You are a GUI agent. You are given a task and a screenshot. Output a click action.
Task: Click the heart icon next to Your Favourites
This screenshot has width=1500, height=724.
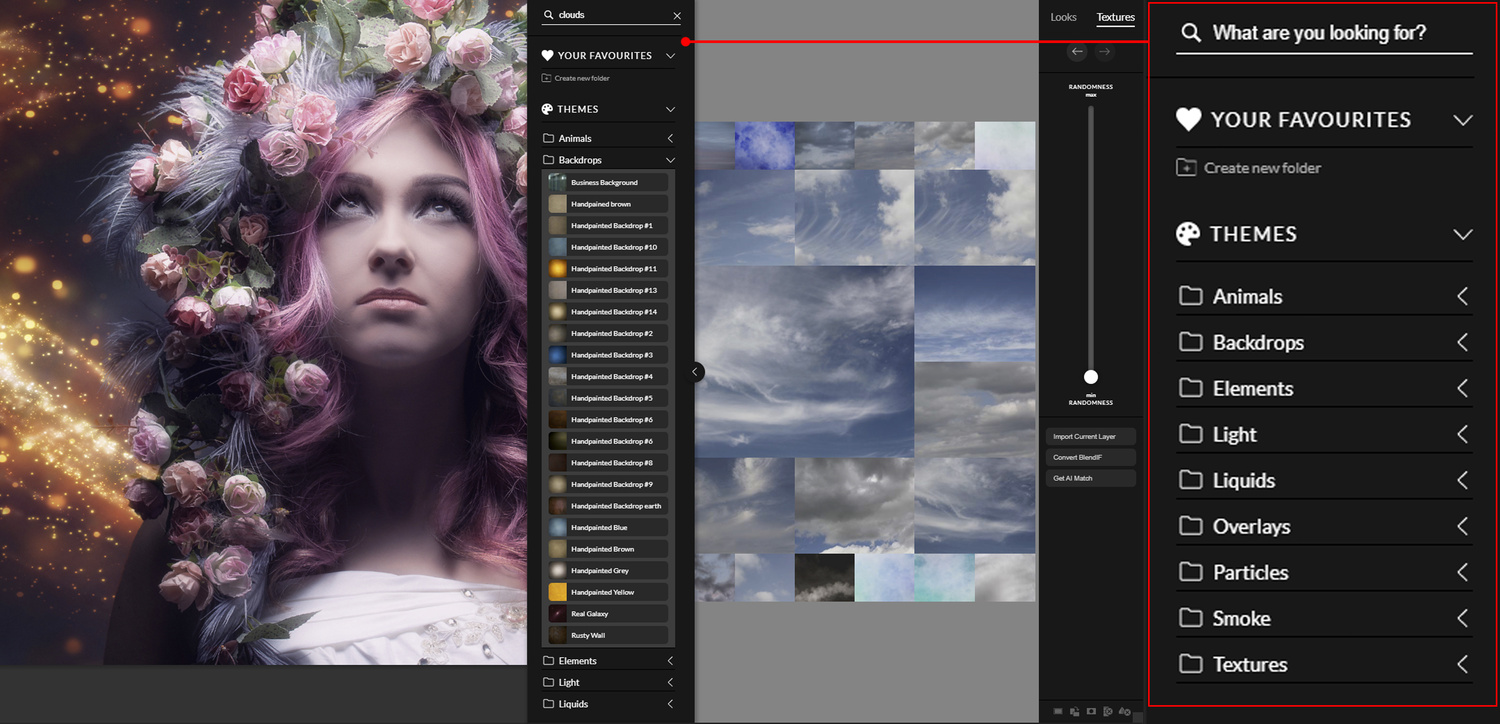point(547,56)
